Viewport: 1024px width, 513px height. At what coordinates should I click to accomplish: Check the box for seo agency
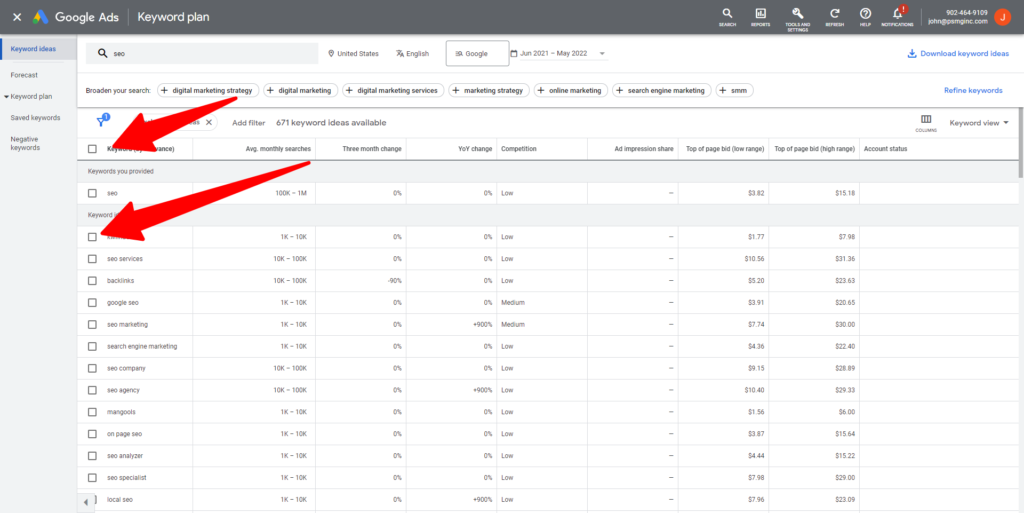coord(92,390)
